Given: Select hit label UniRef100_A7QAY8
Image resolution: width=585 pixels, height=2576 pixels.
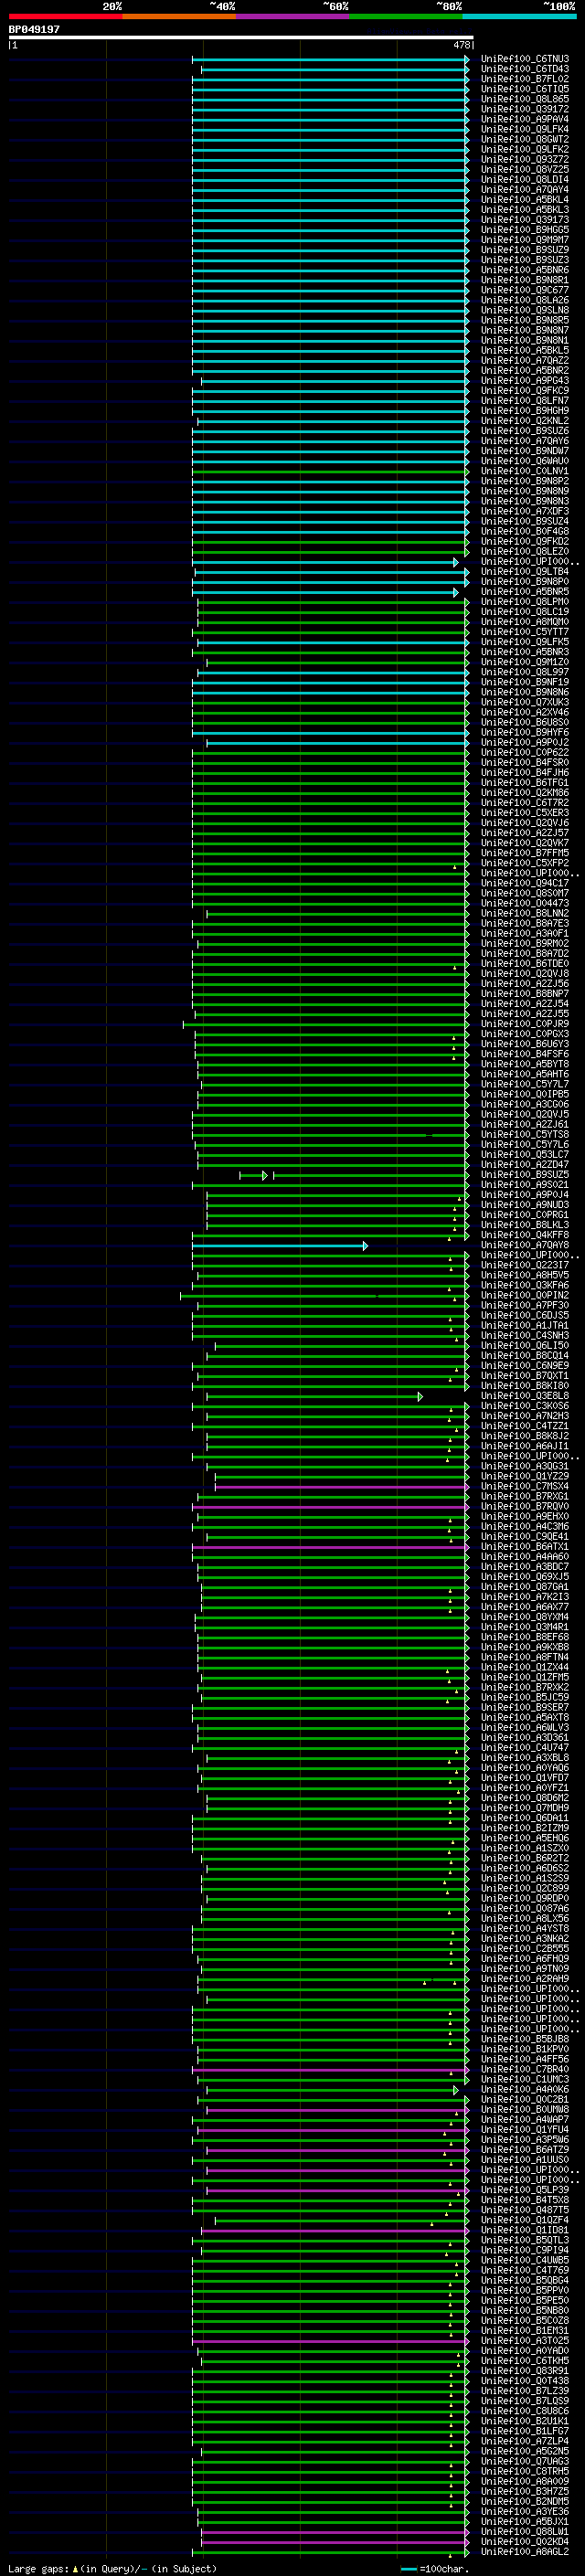Looking at the screenshot, I should pos(525,1246).
